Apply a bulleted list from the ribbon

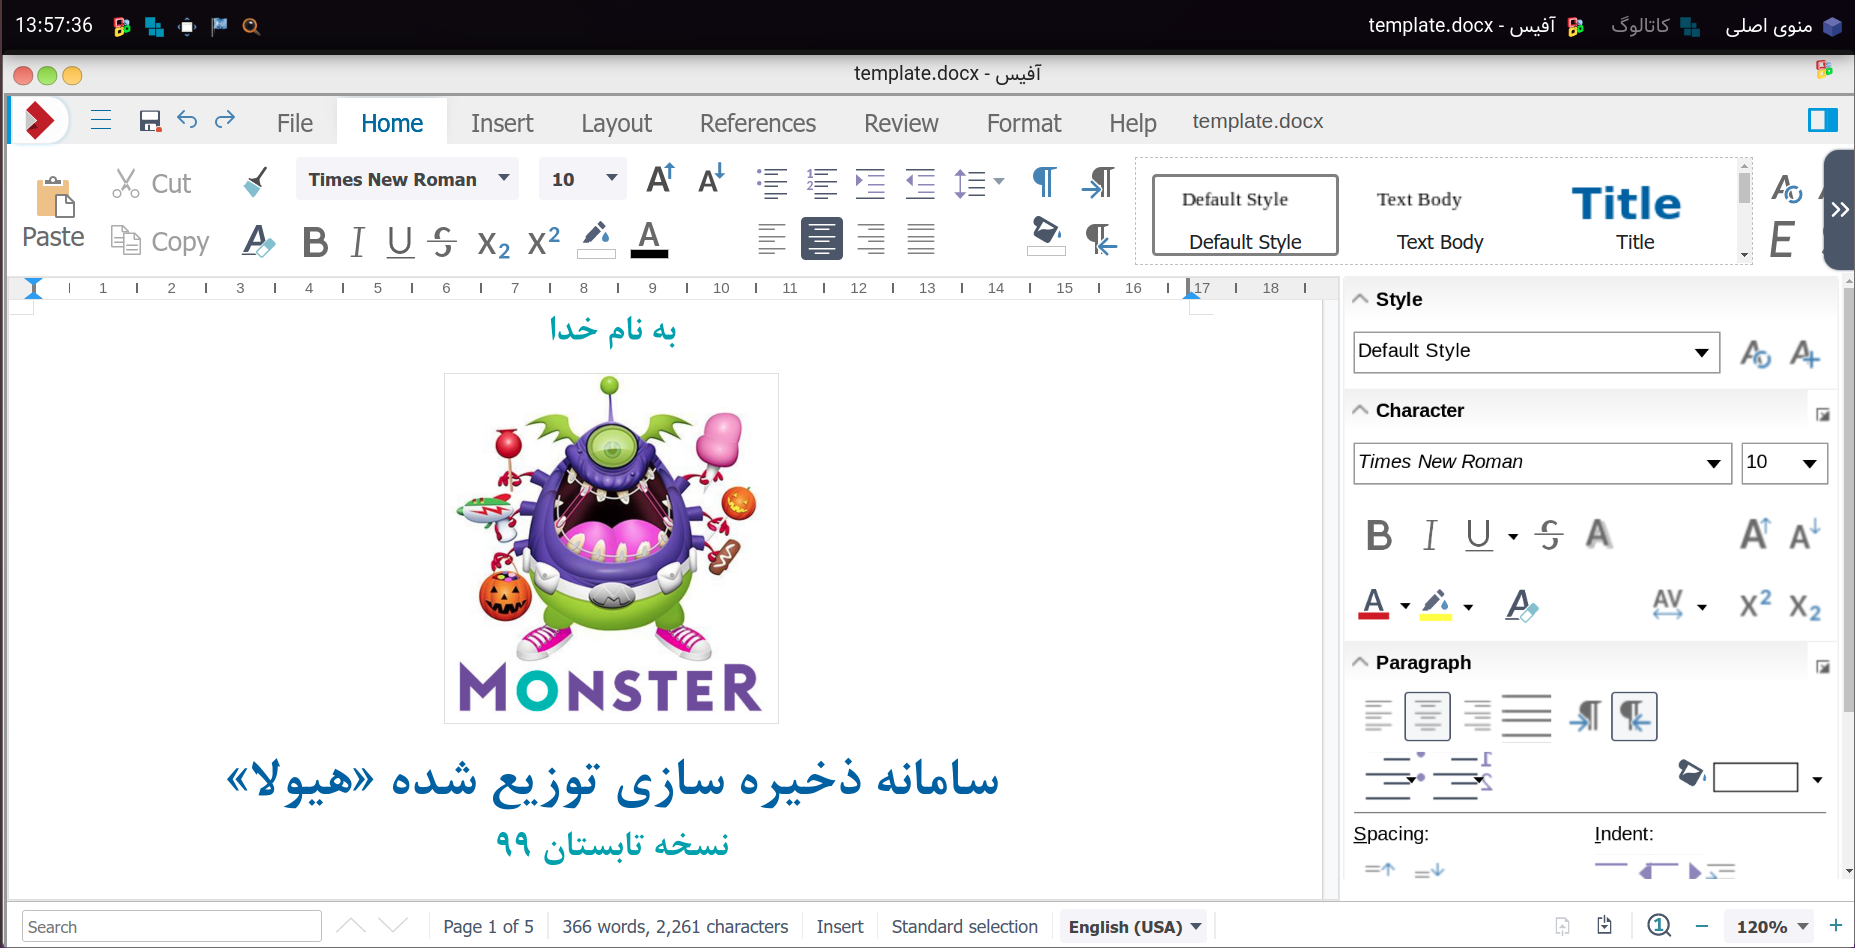[x=771, y=183]
